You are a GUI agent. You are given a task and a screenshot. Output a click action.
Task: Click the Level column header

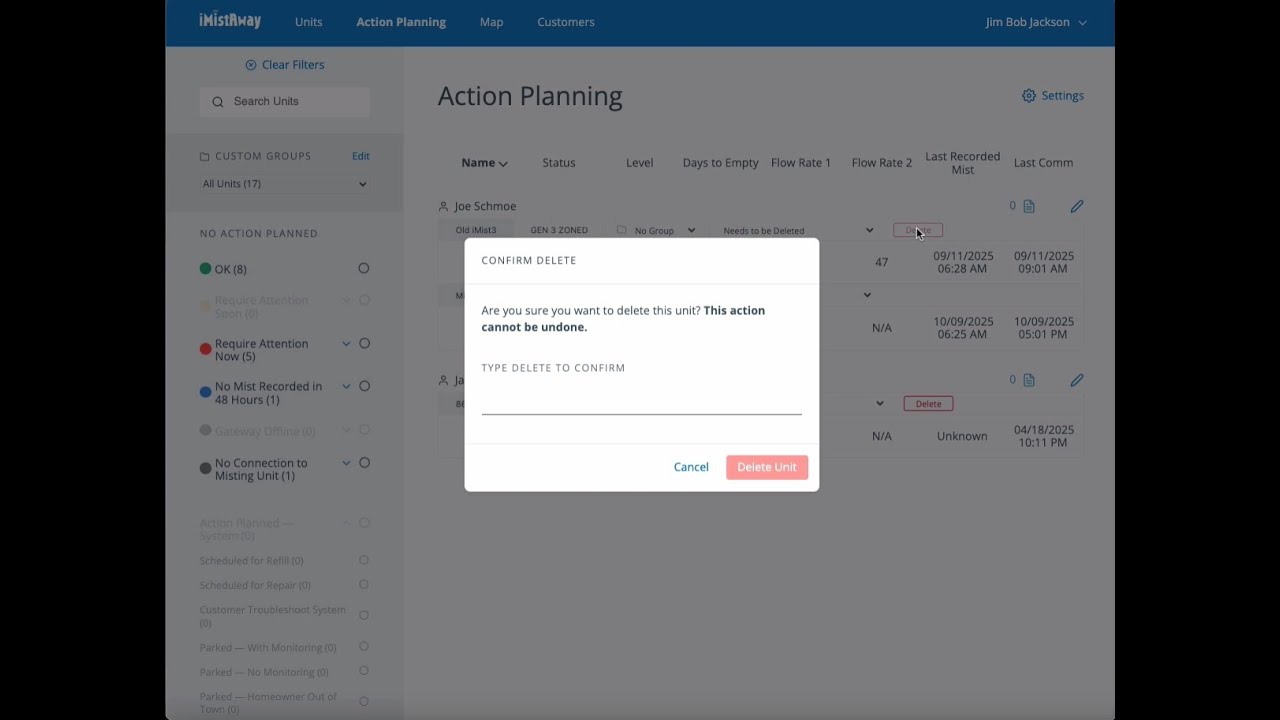point(640,163)
